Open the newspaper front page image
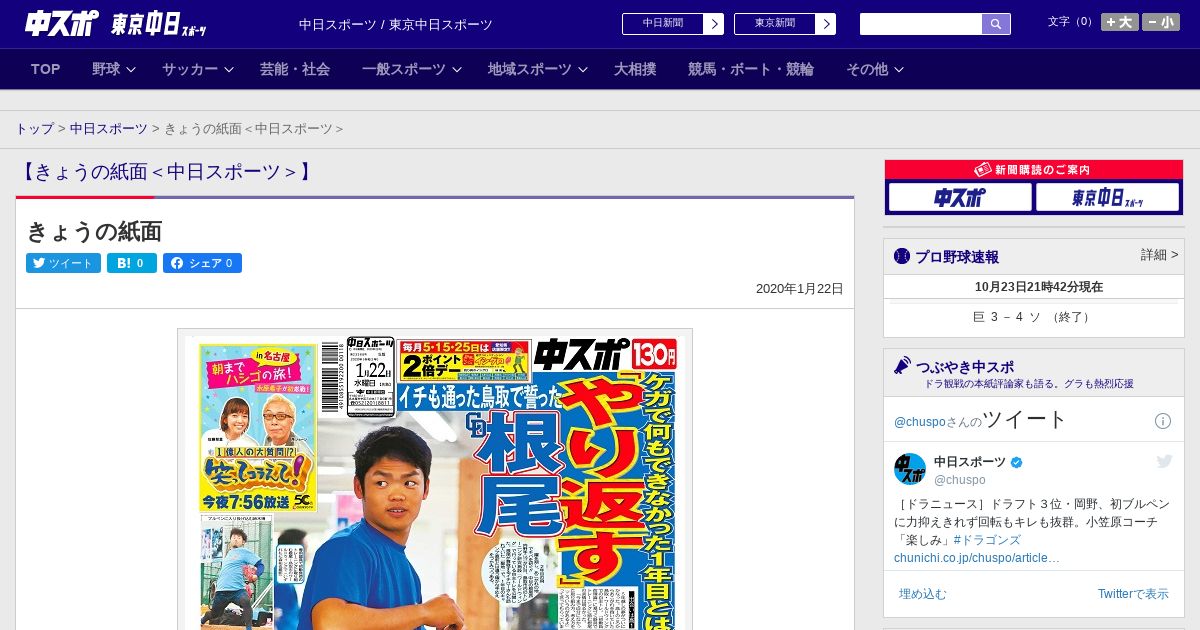The image size is (1200, 630). coord(435,480)
